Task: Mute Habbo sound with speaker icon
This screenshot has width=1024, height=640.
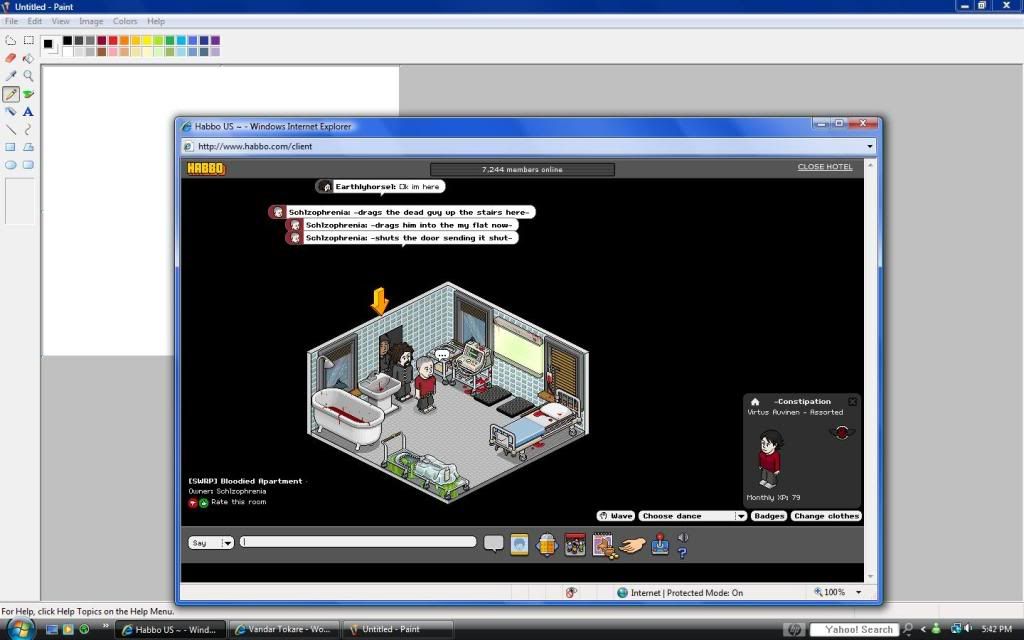Action: (x=683, y=537)
